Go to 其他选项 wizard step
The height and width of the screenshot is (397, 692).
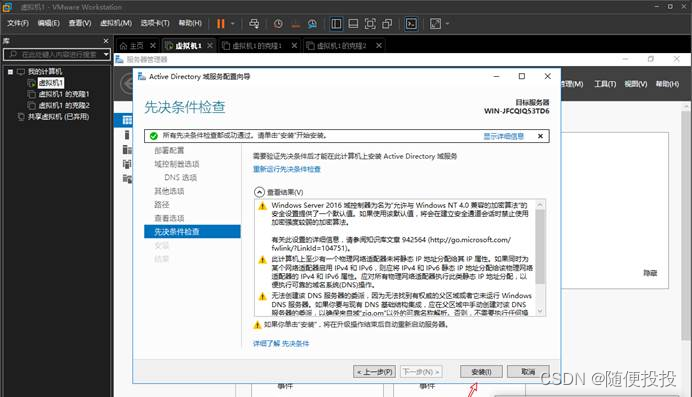click(169, 191)
